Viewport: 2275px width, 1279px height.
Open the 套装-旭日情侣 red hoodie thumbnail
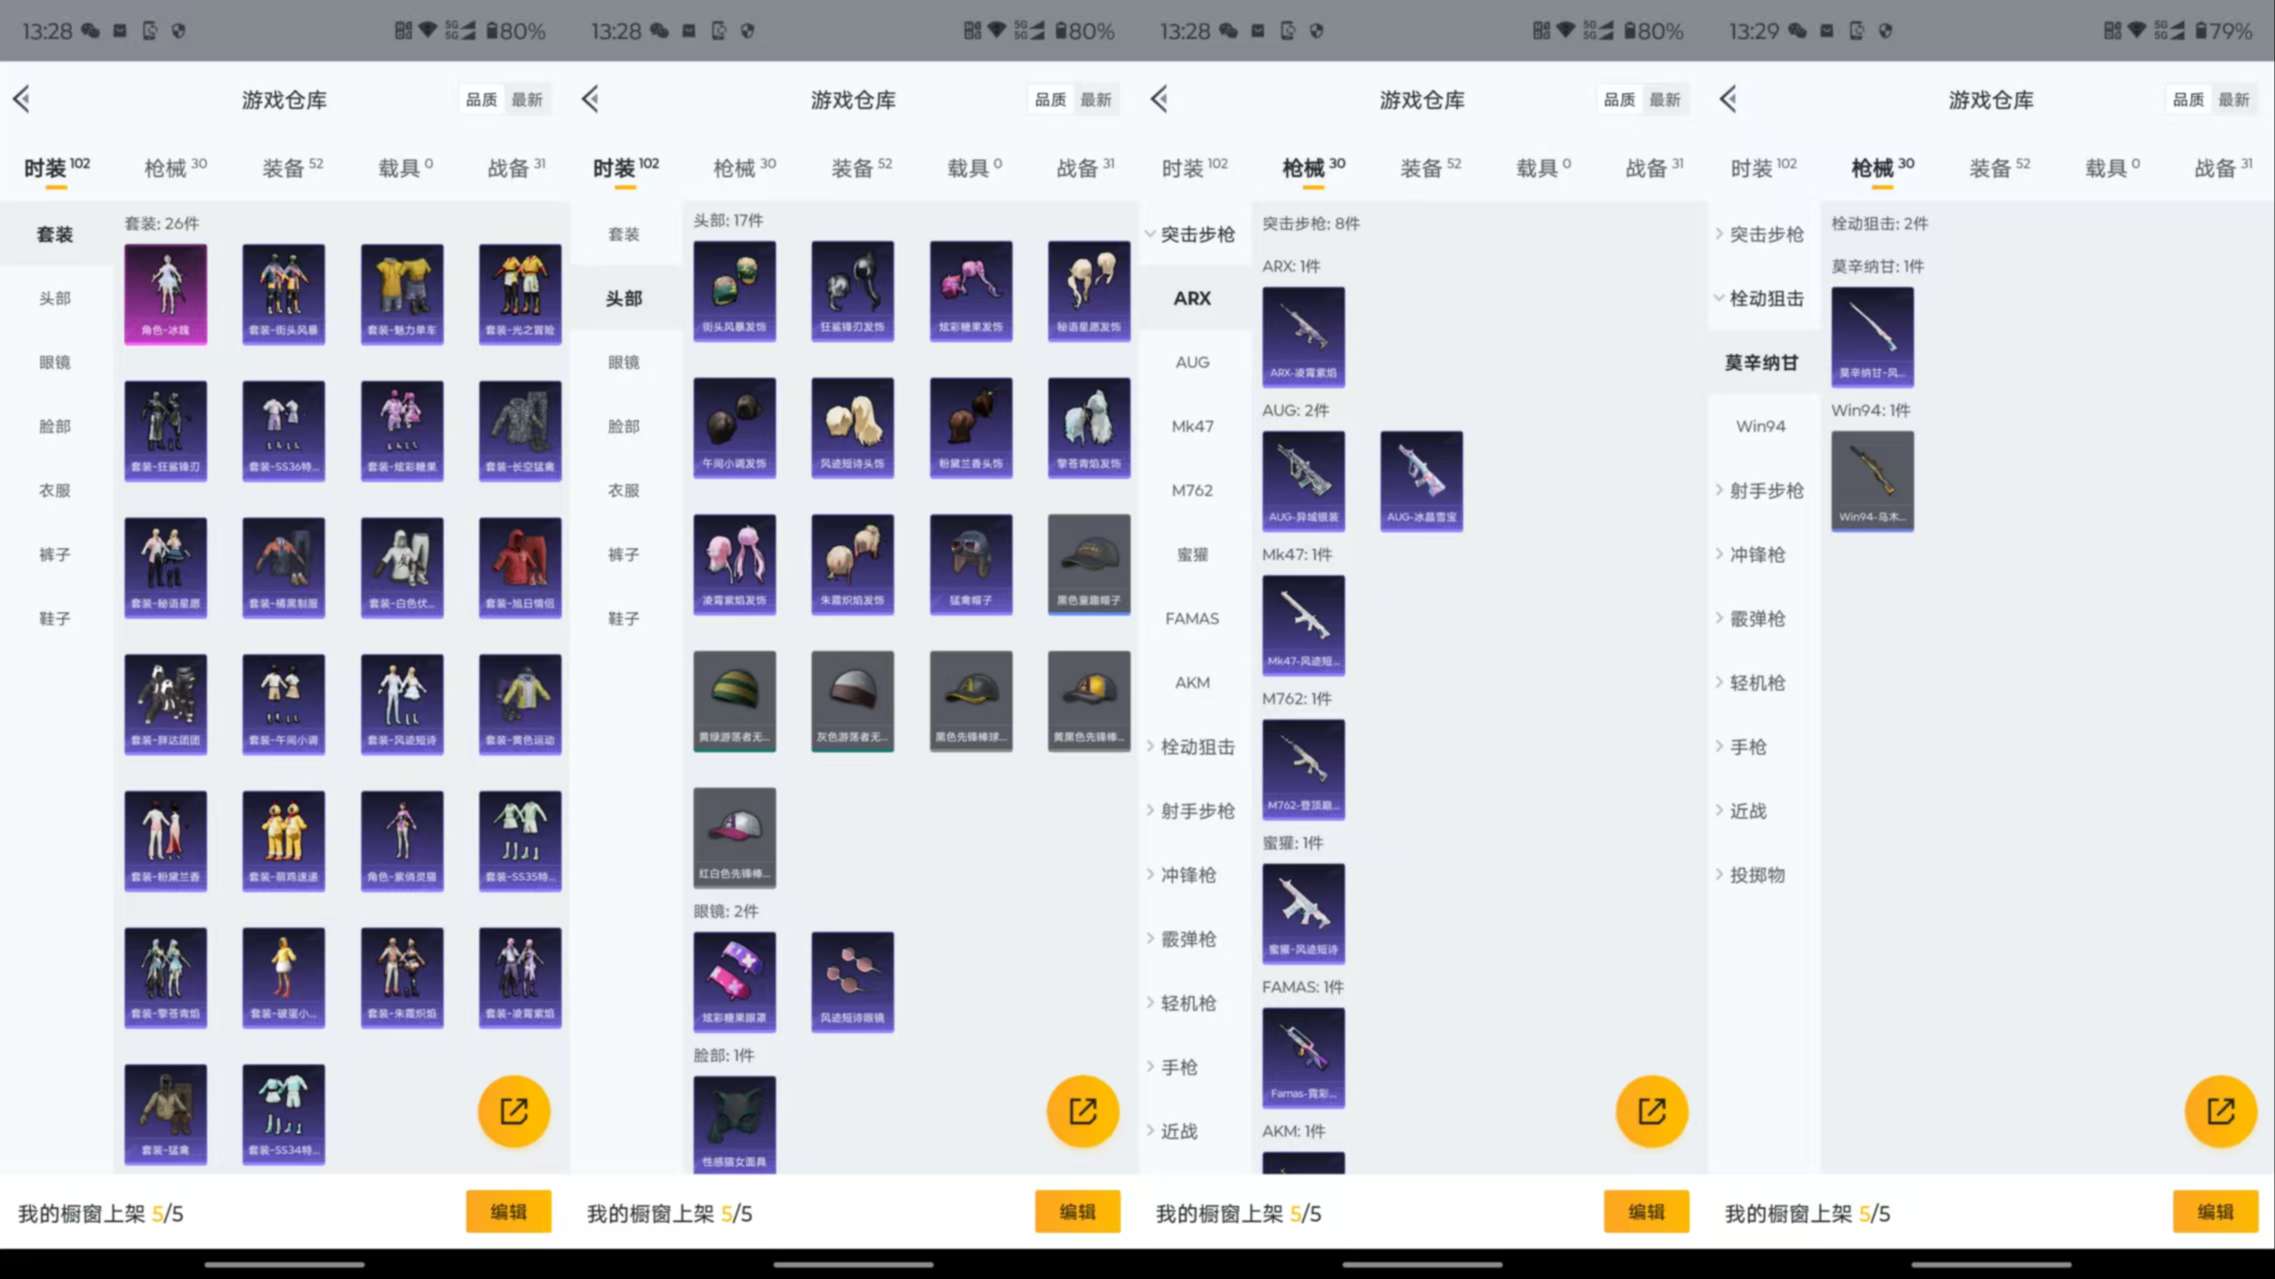click(x=520, y=567)
